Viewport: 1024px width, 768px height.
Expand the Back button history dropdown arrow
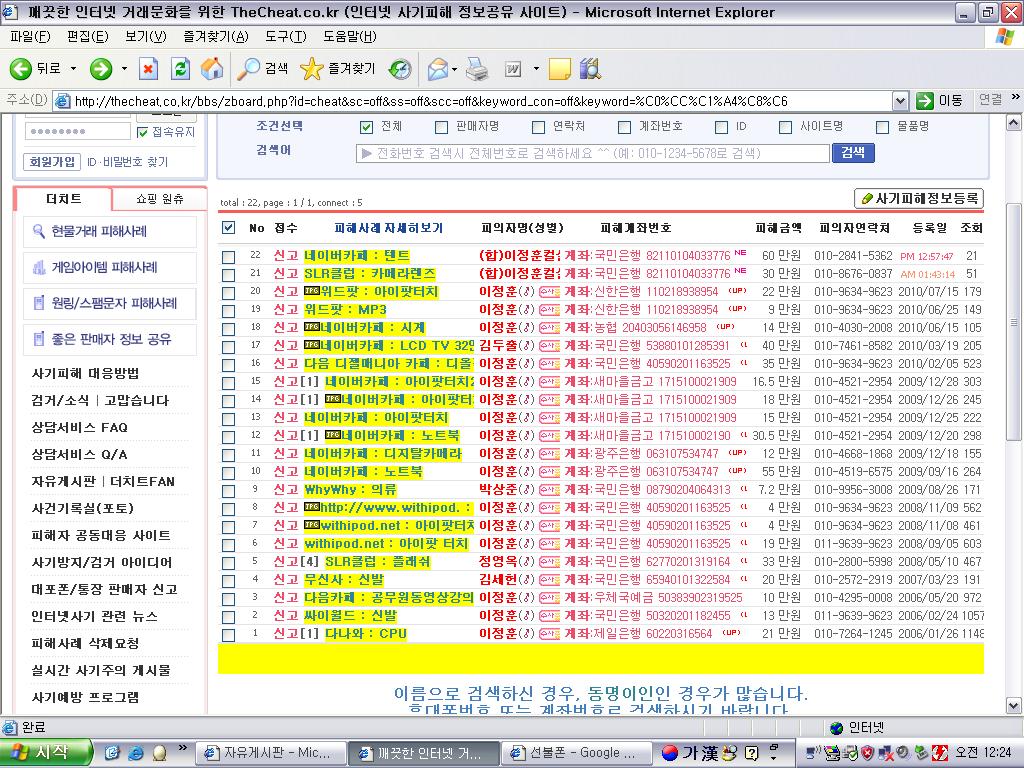[x=73, y=69]
